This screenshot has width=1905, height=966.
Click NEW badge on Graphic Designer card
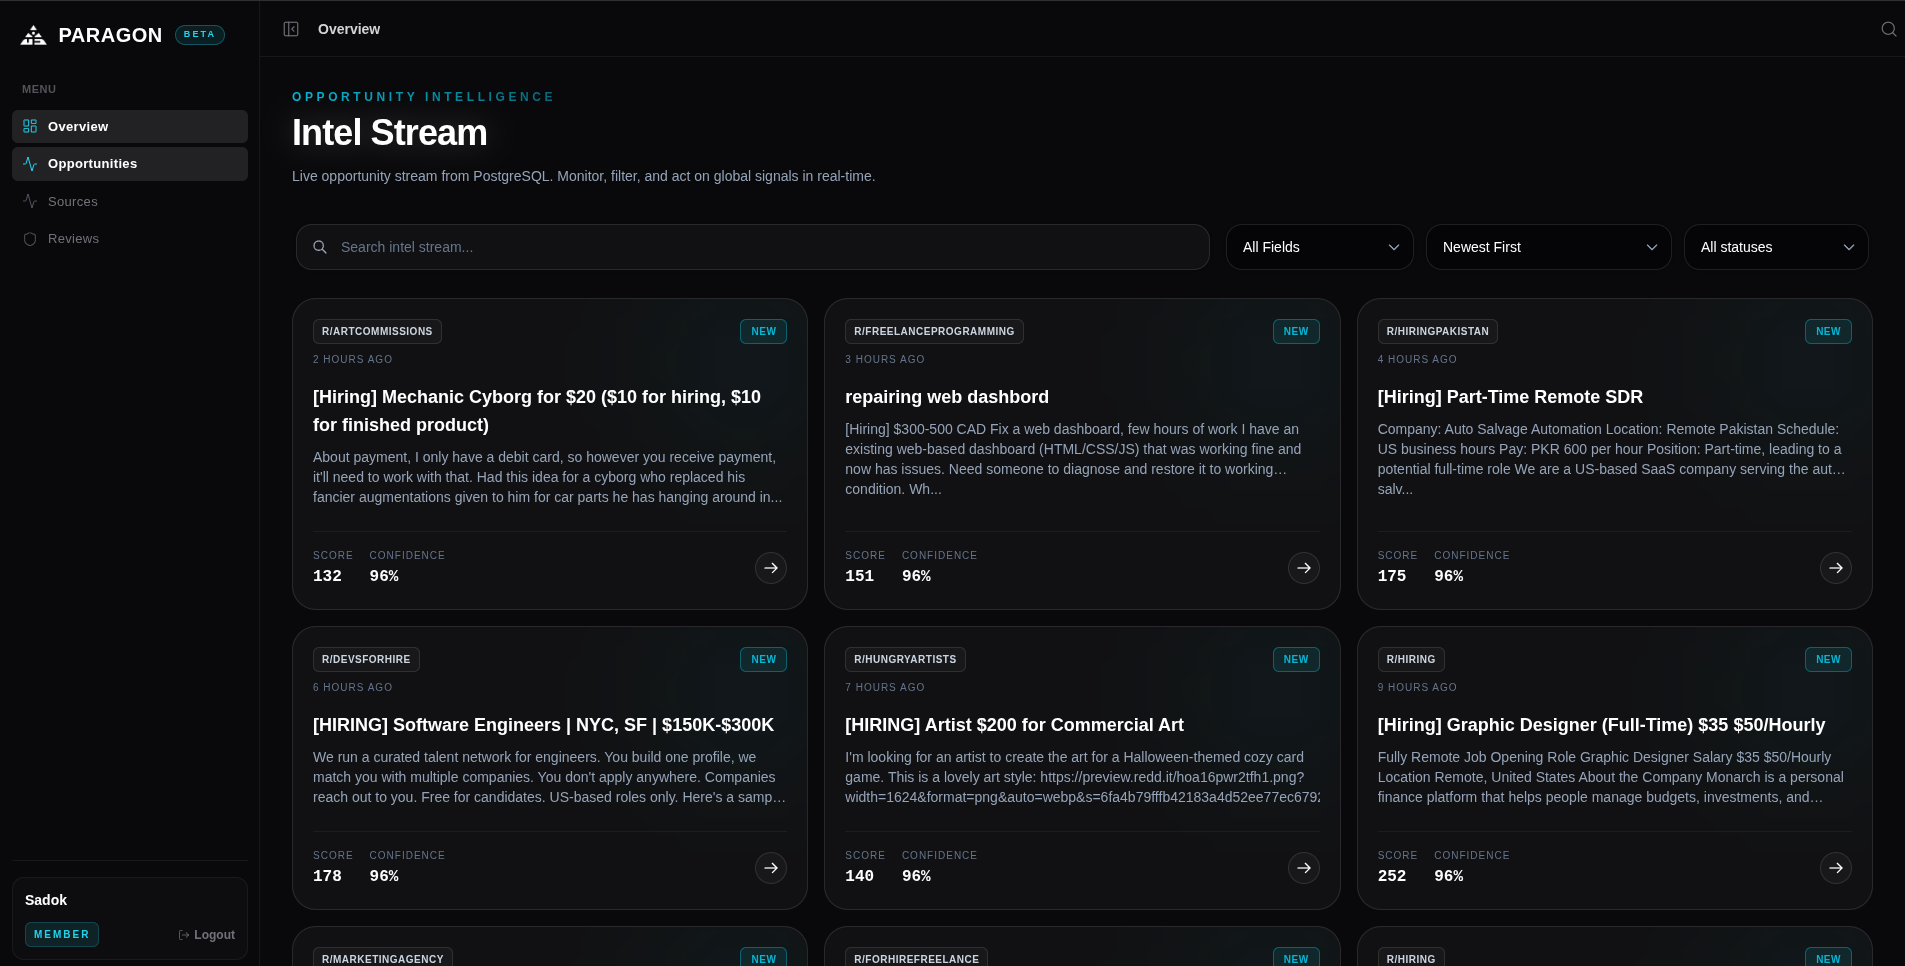coord(1828,660)
